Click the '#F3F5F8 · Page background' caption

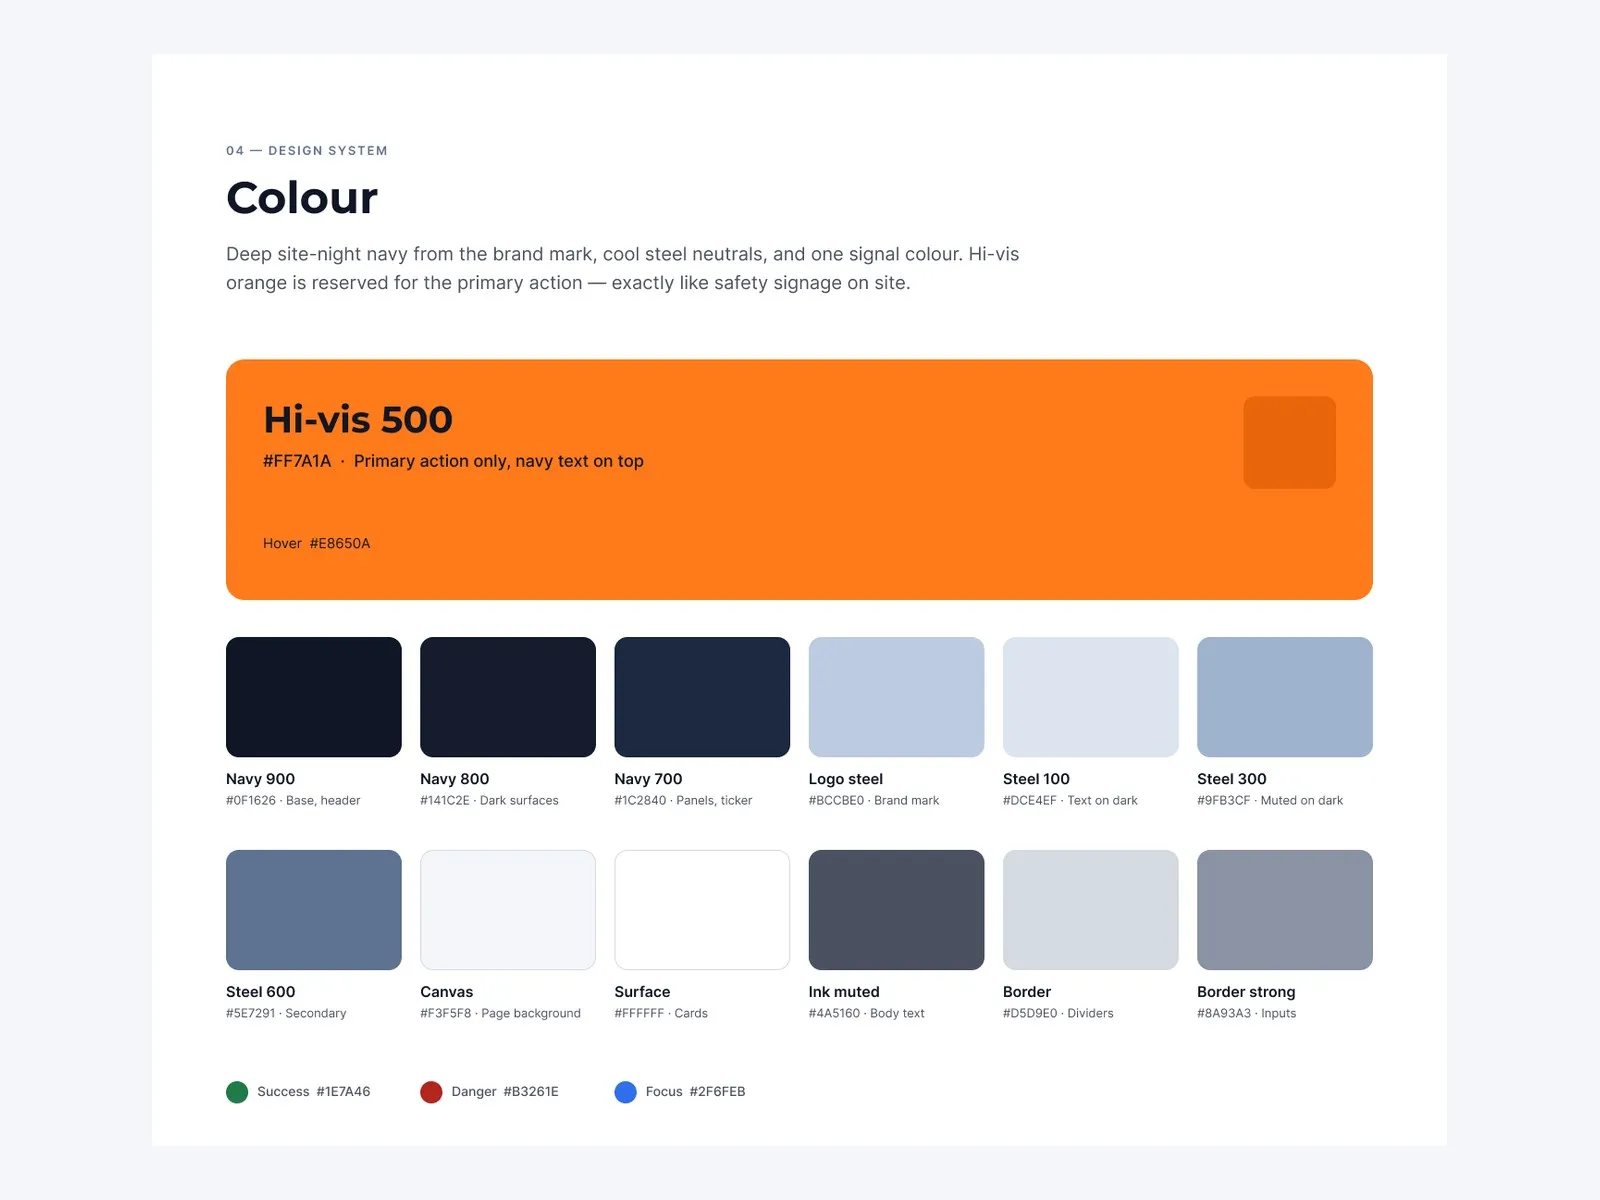tap(500, 1013)
